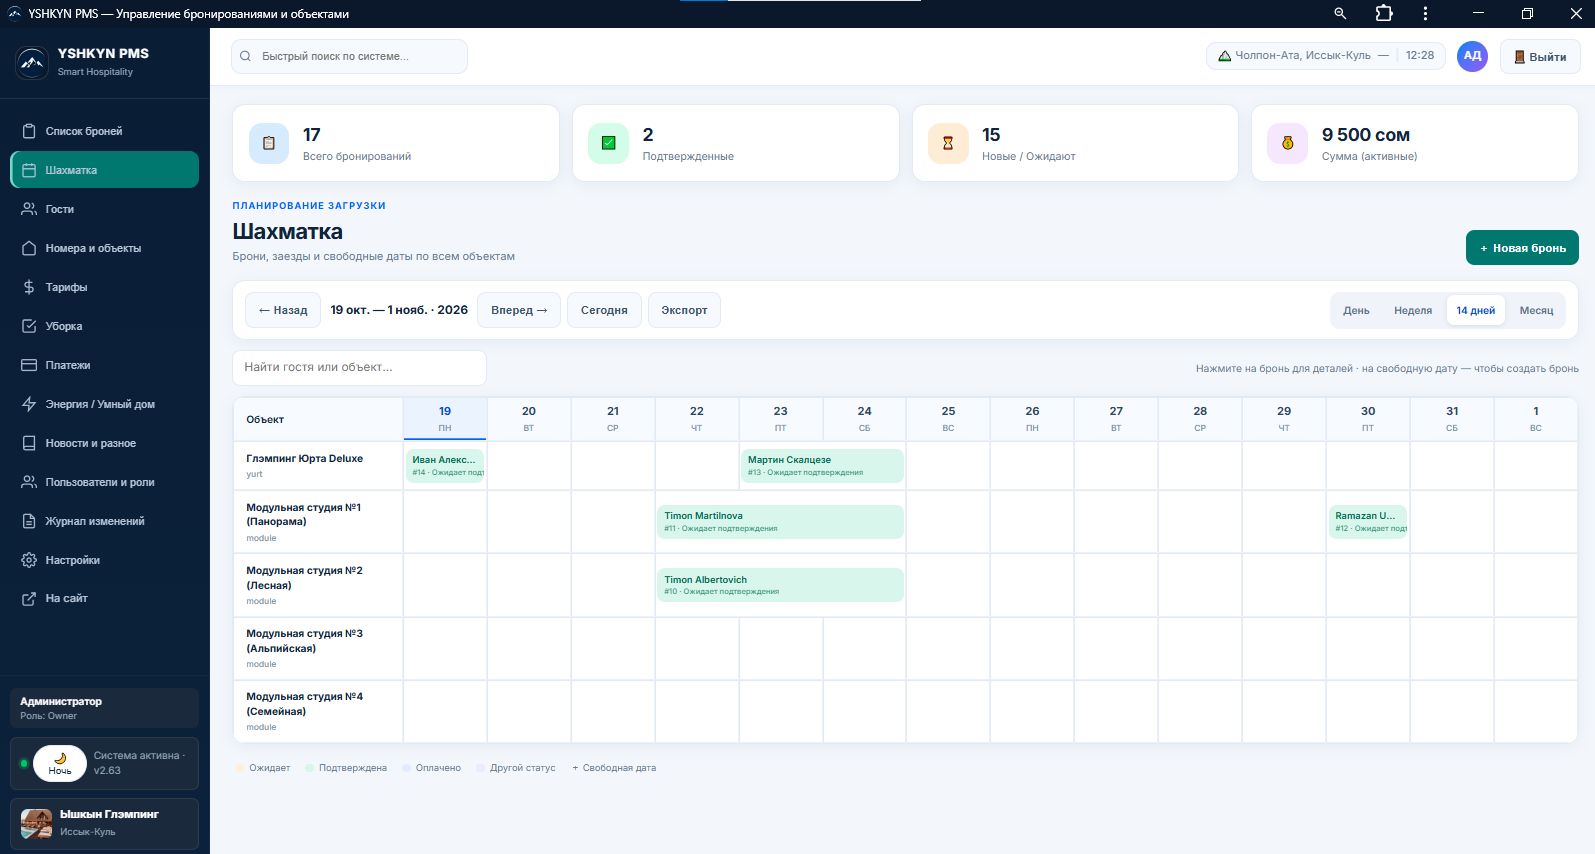Open Rooms and objects house icon
The height and width of the screenshot is (854, 1595).
point(29,248)
